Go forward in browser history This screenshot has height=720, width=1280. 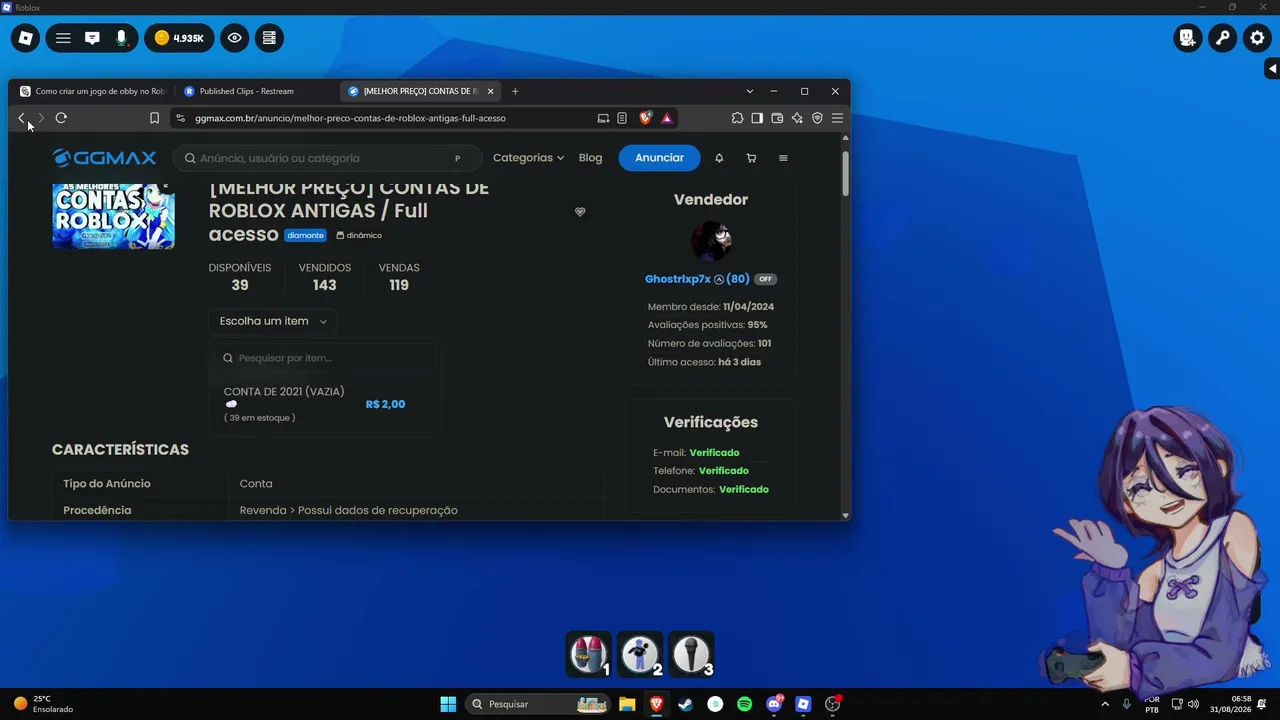40,118
